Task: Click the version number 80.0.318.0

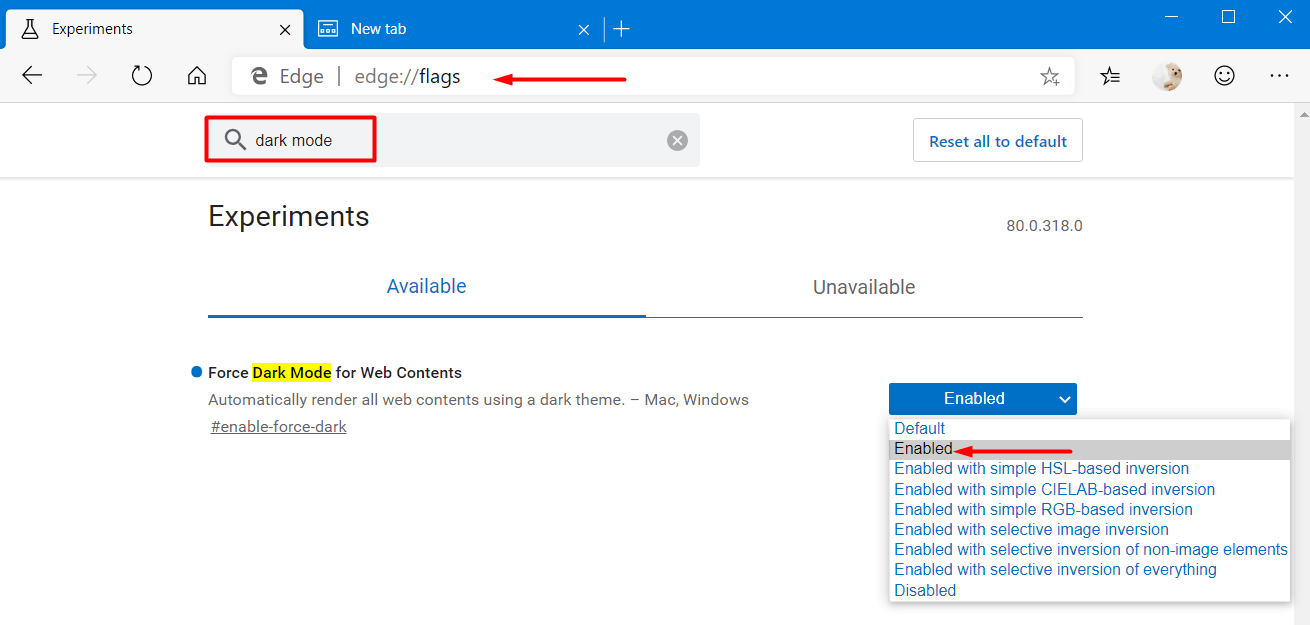Action: tap(1044, 226)
